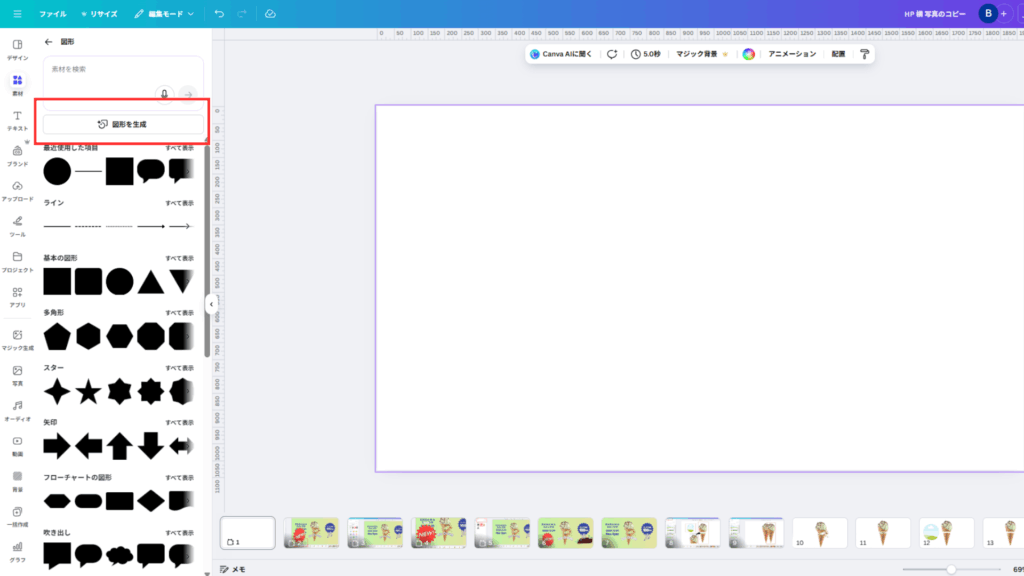Viewport: 1024px width, 576px height.
Task: Expand すべて表示 for the スター section
Action: (180, 368)
